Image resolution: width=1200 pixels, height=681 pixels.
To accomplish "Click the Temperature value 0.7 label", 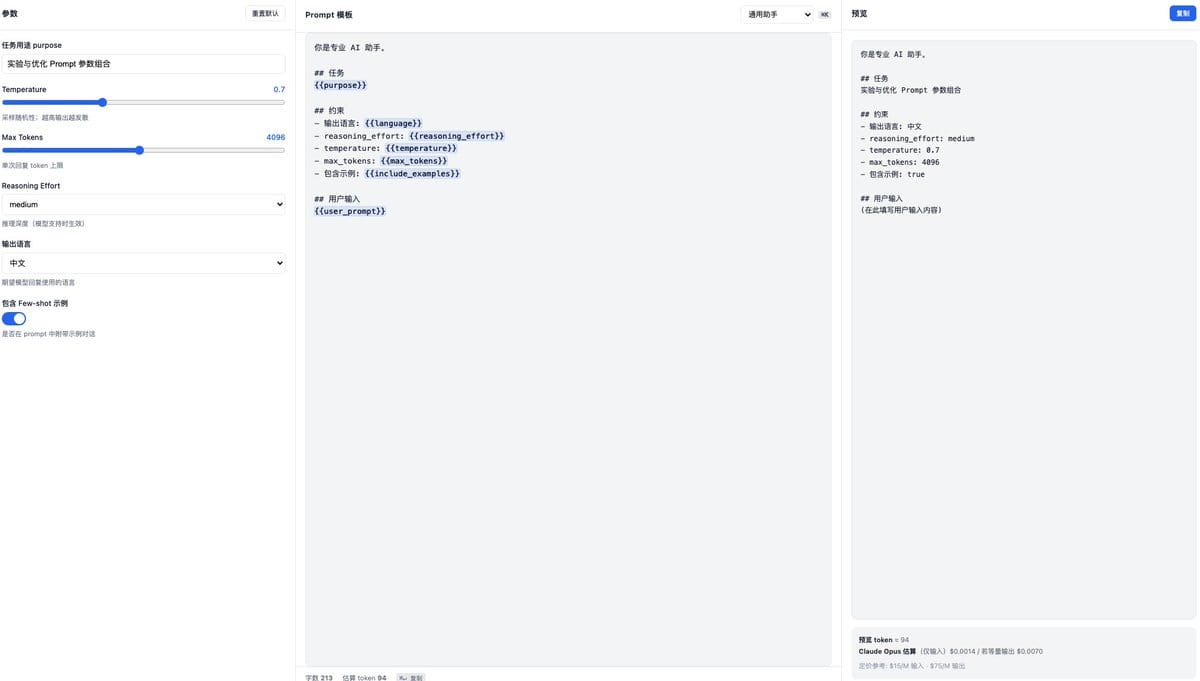I will pyautogui.click(x=279, y=89).
